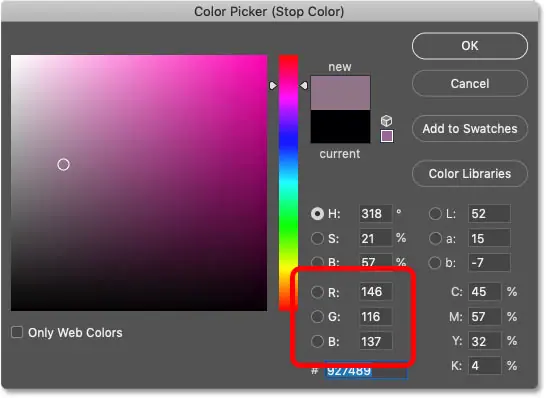Viewport: 546px width, 398px height.
Task: Click the circular color marker in the field
Action: pyautogui.click(x=63, y=164)
